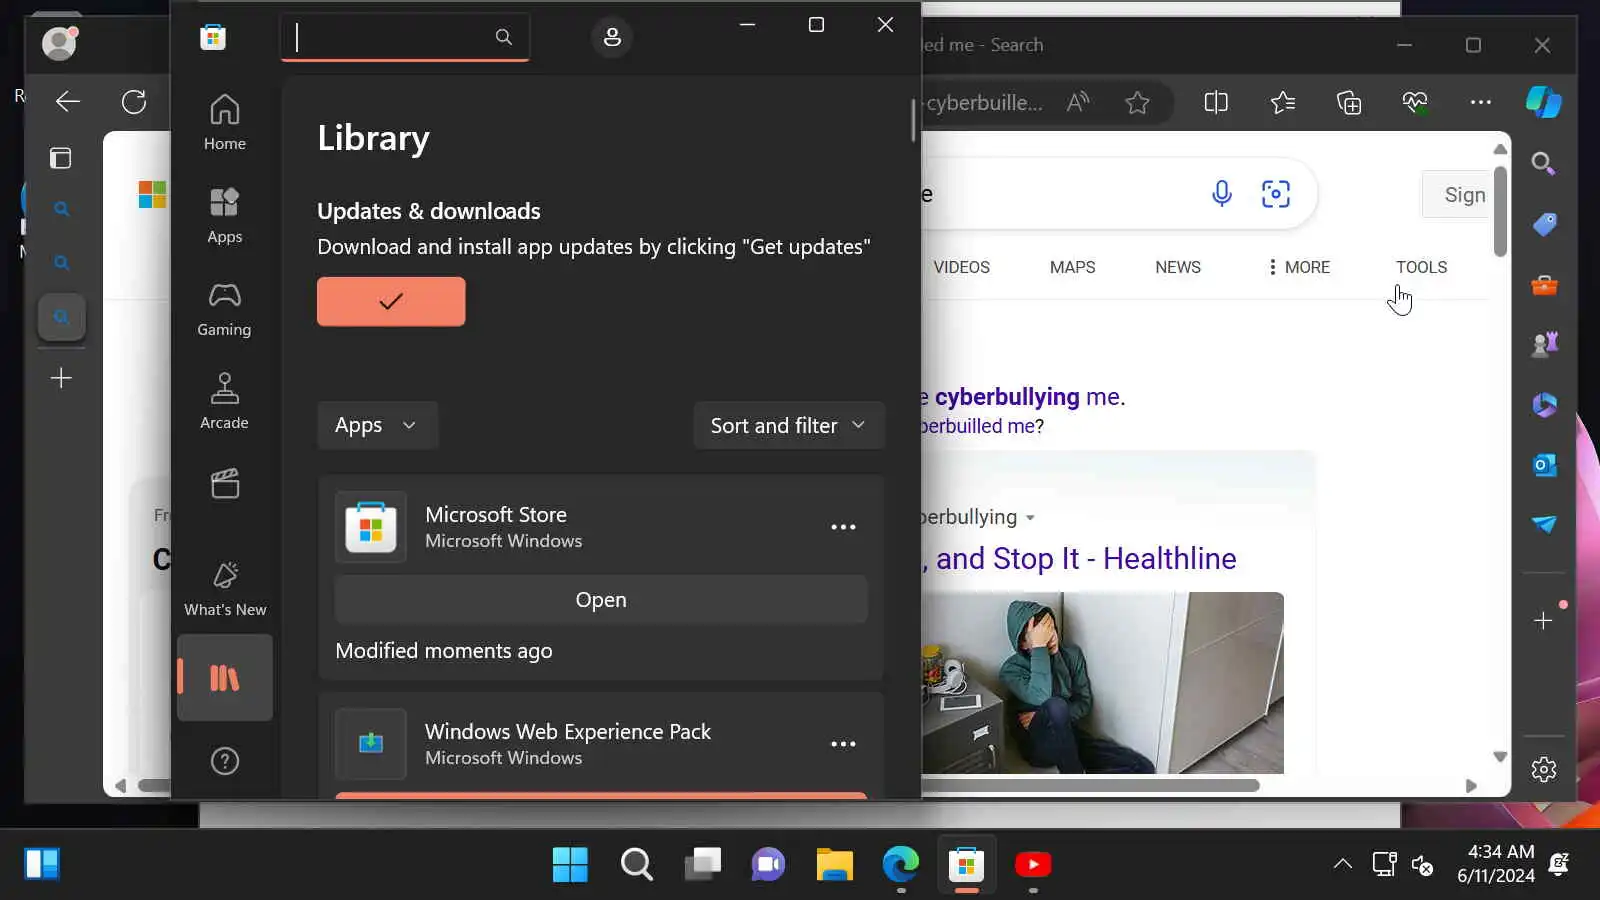This screenshot has height=900, width=1600.
Task: Click visual search camera icon in Bing
Action: coord(1276,193)
